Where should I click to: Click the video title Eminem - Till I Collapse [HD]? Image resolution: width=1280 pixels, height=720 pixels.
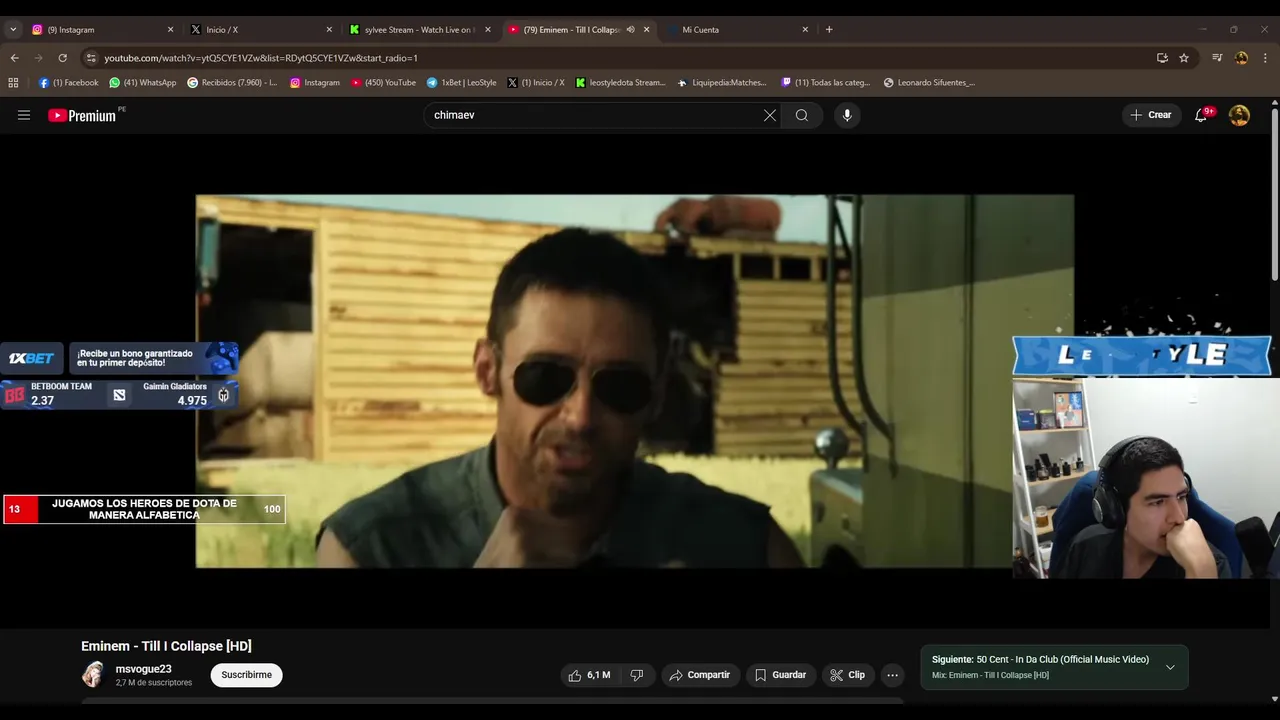coord(166,646)
